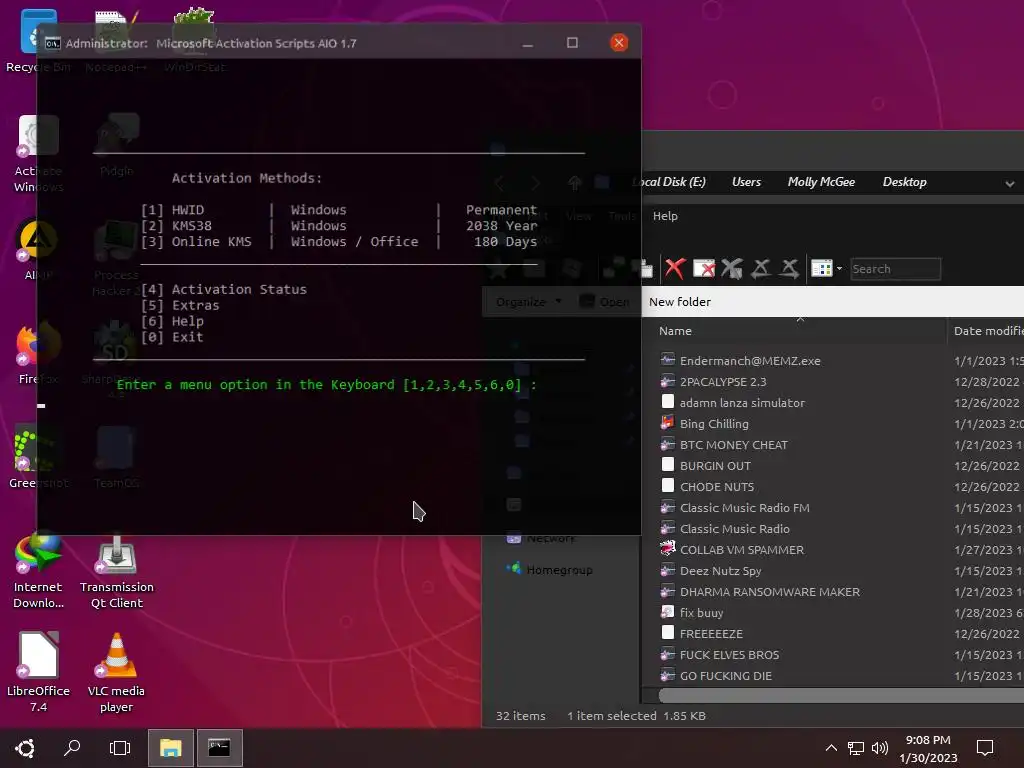Select file adamn lanza simulator
Image resolution: width=1024 pixels, height=768 pixels.
point(742,403)
